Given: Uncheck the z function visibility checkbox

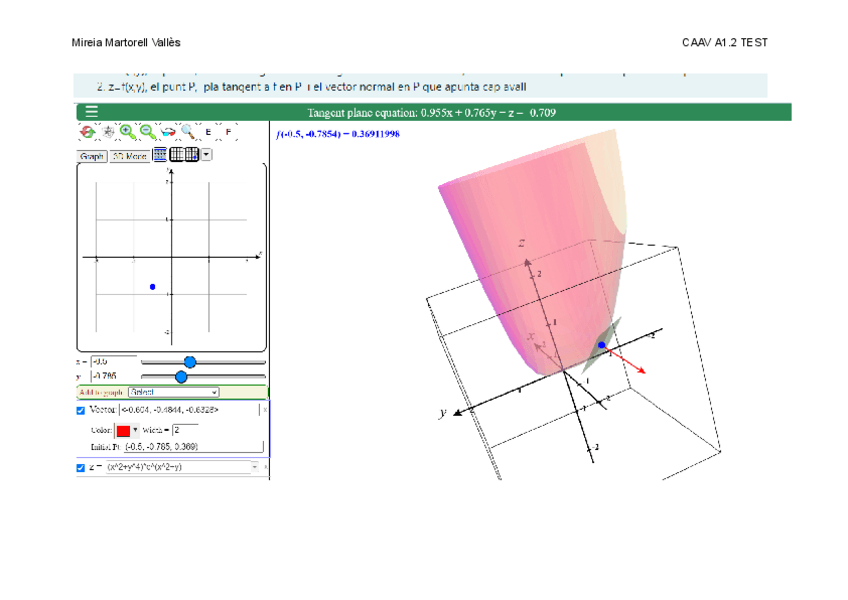Looking at the screenshot, I should (x=81, y=467).
